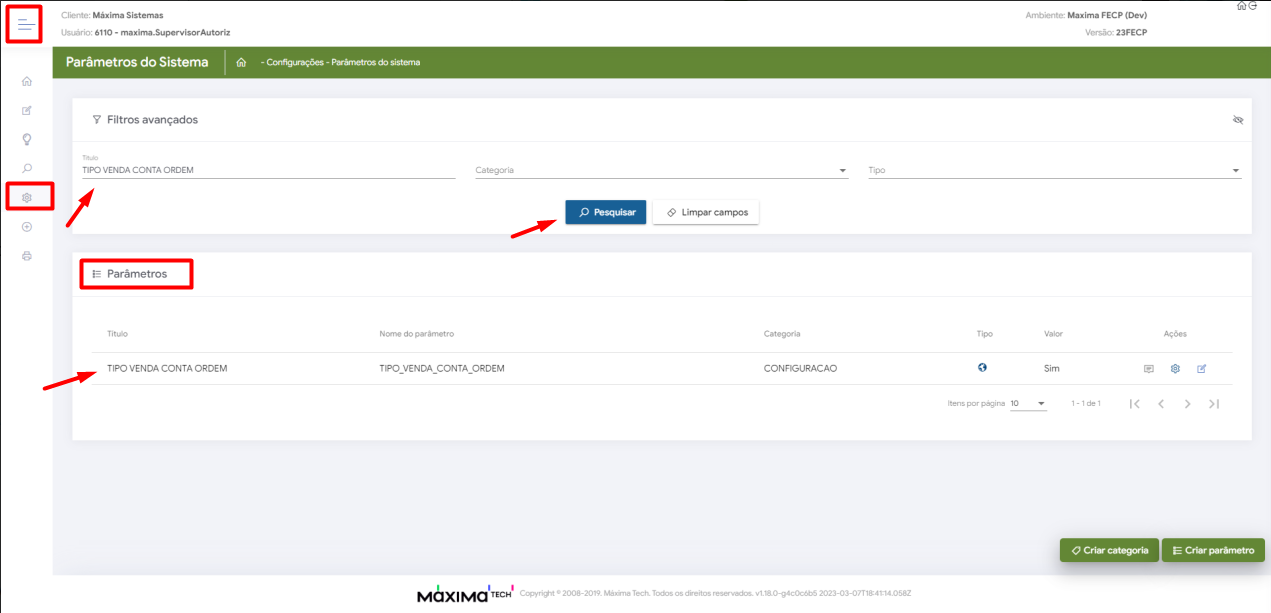Click the Título filter input field
This screenshot has width=1271, height=613.
click(x=268, y=170)
